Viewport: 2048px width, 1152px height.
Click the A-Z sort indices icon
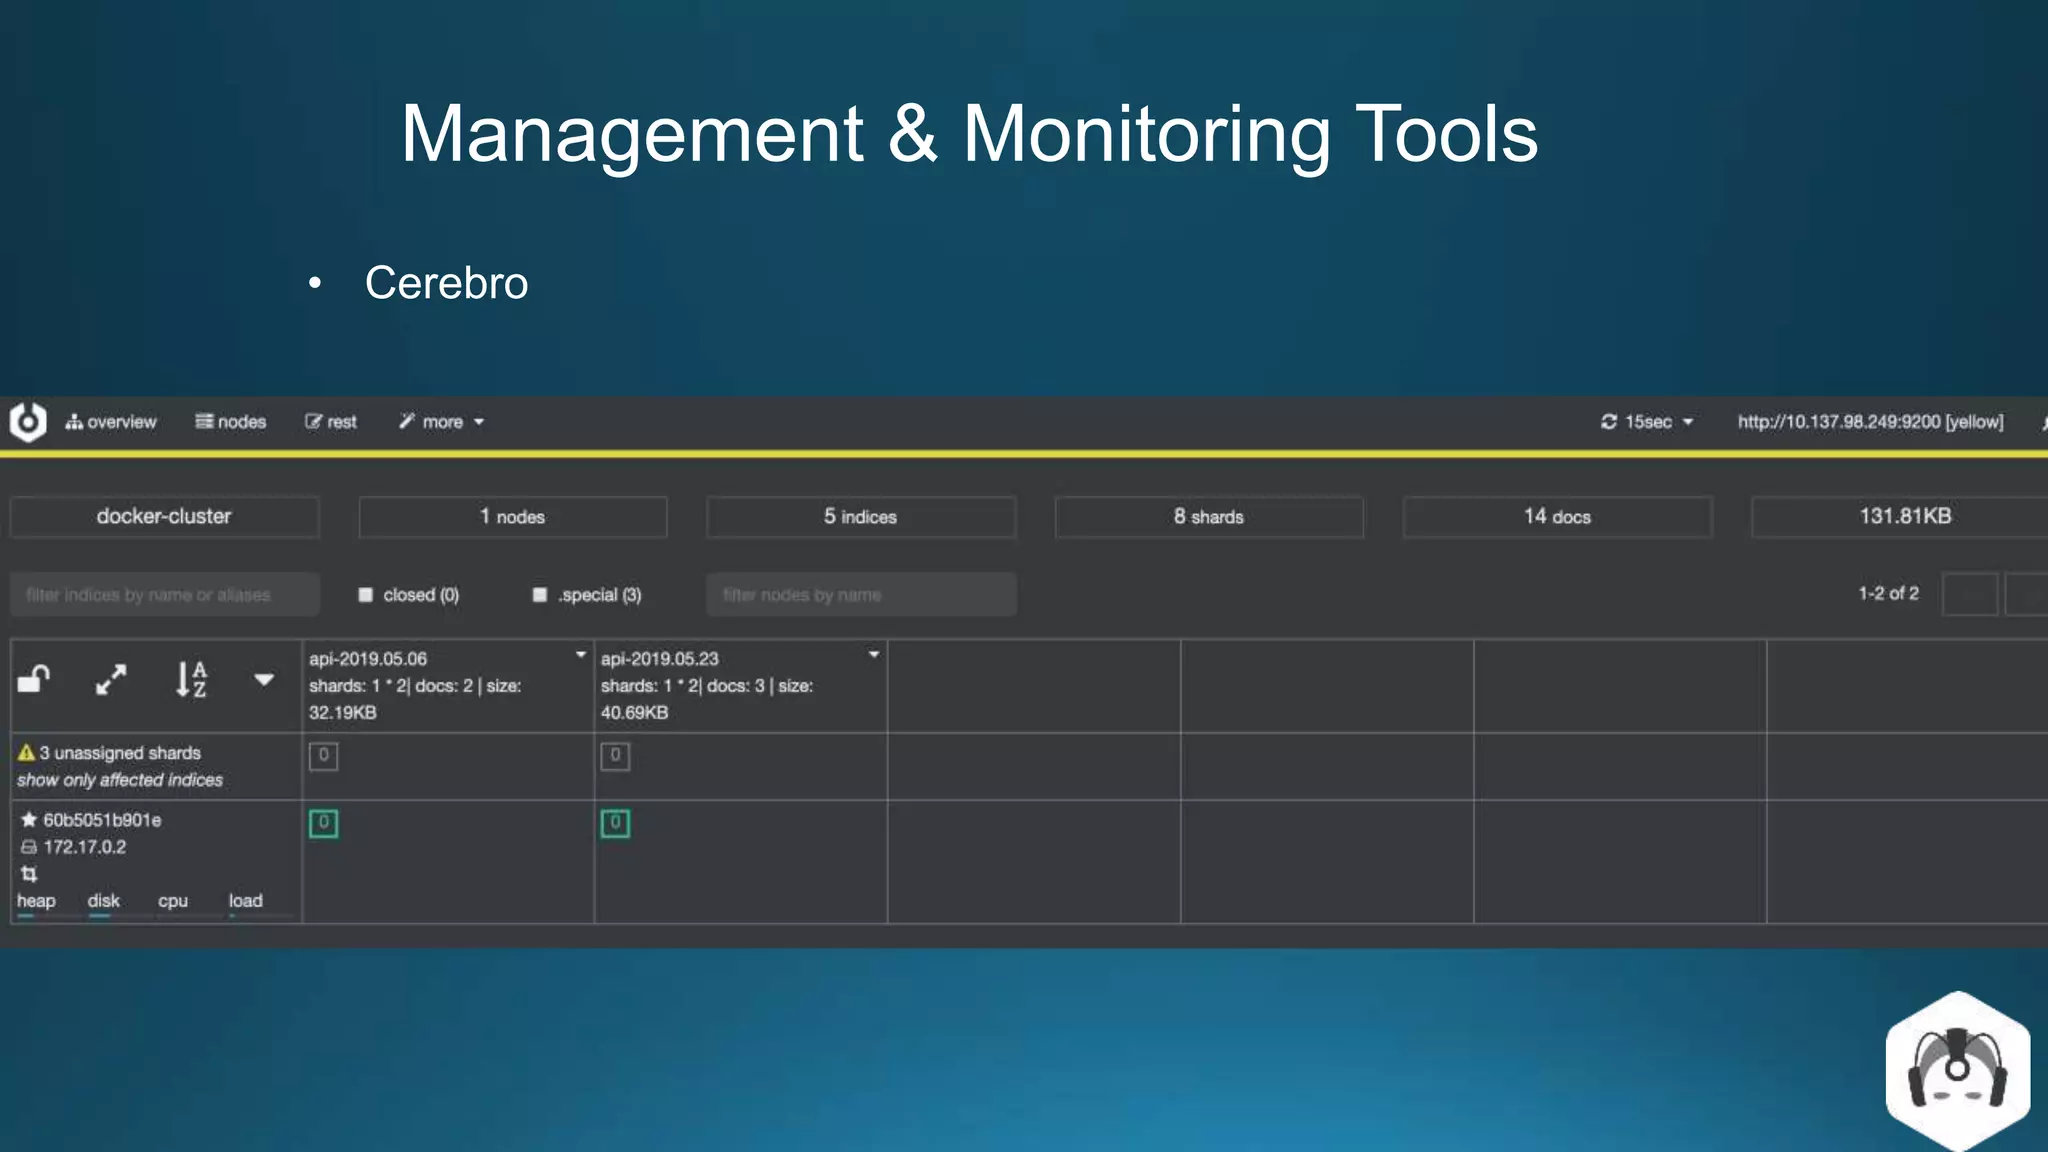191,680
